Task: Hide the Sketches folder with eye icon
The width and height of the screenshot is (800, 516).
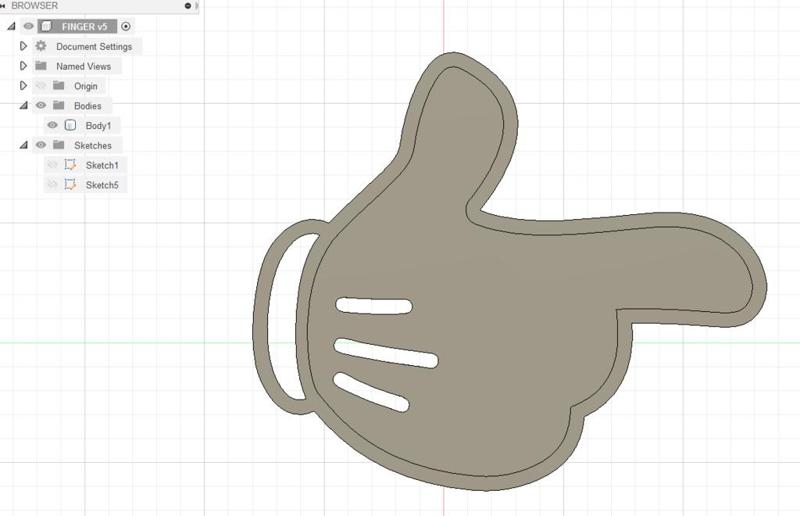Action: [41, 145]
